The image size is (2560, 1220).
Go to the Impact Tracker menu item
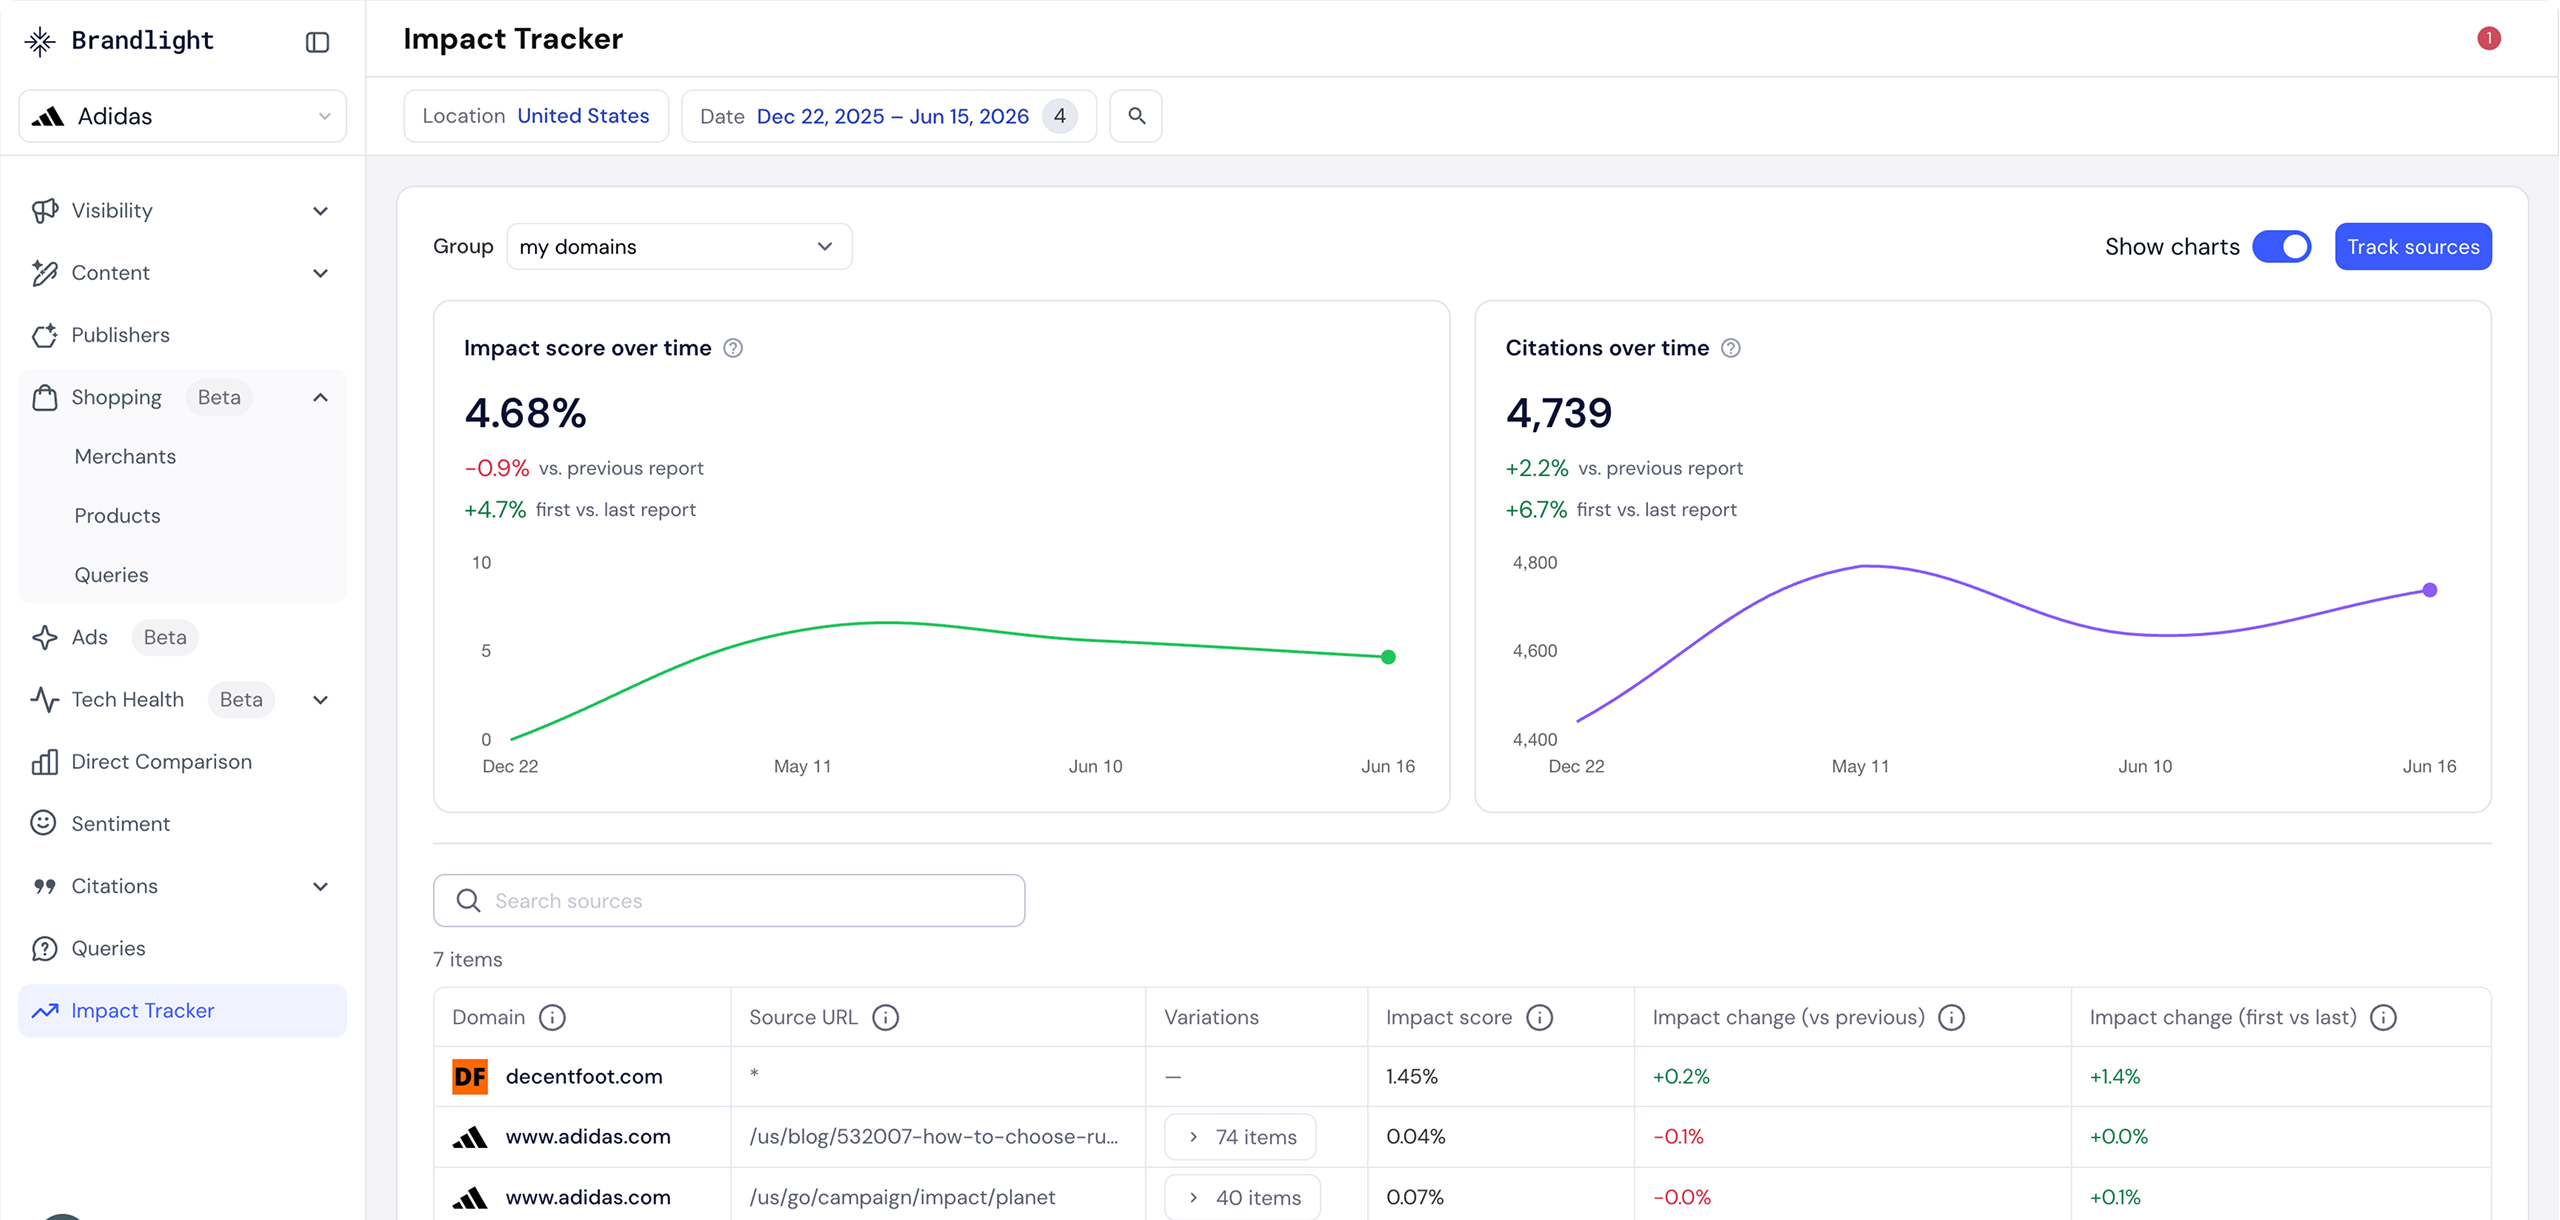point(183,1010)
